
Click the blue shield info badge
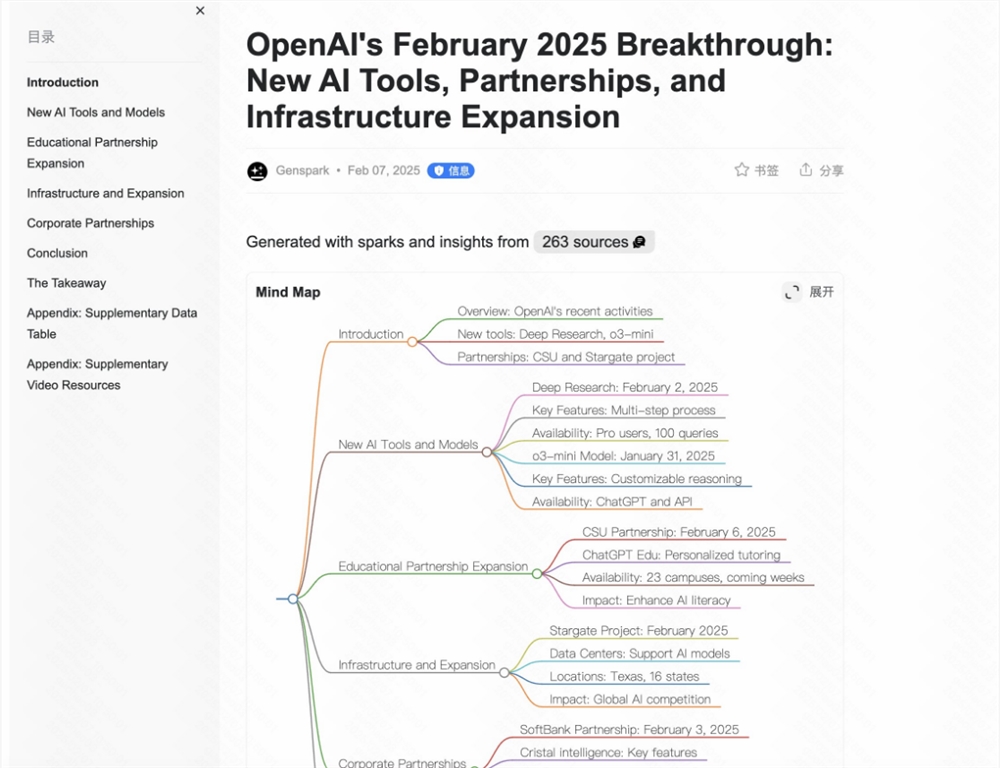tap(450, 171)
